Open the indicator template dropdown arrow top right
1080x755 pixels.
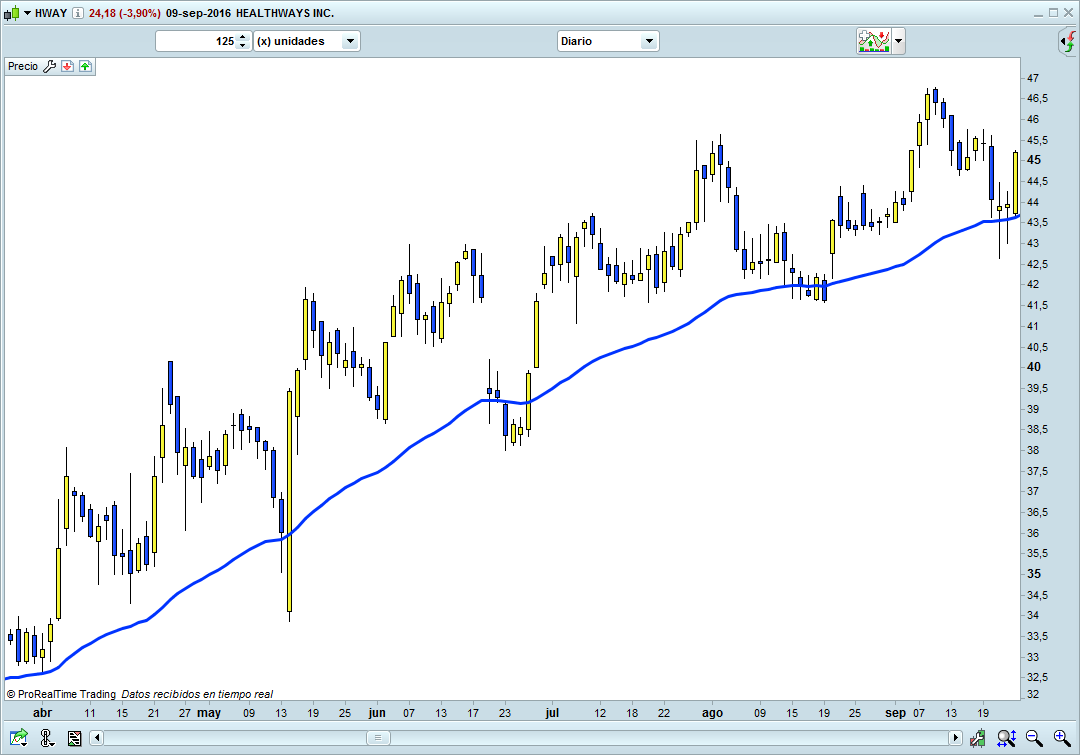pos(898,41)
